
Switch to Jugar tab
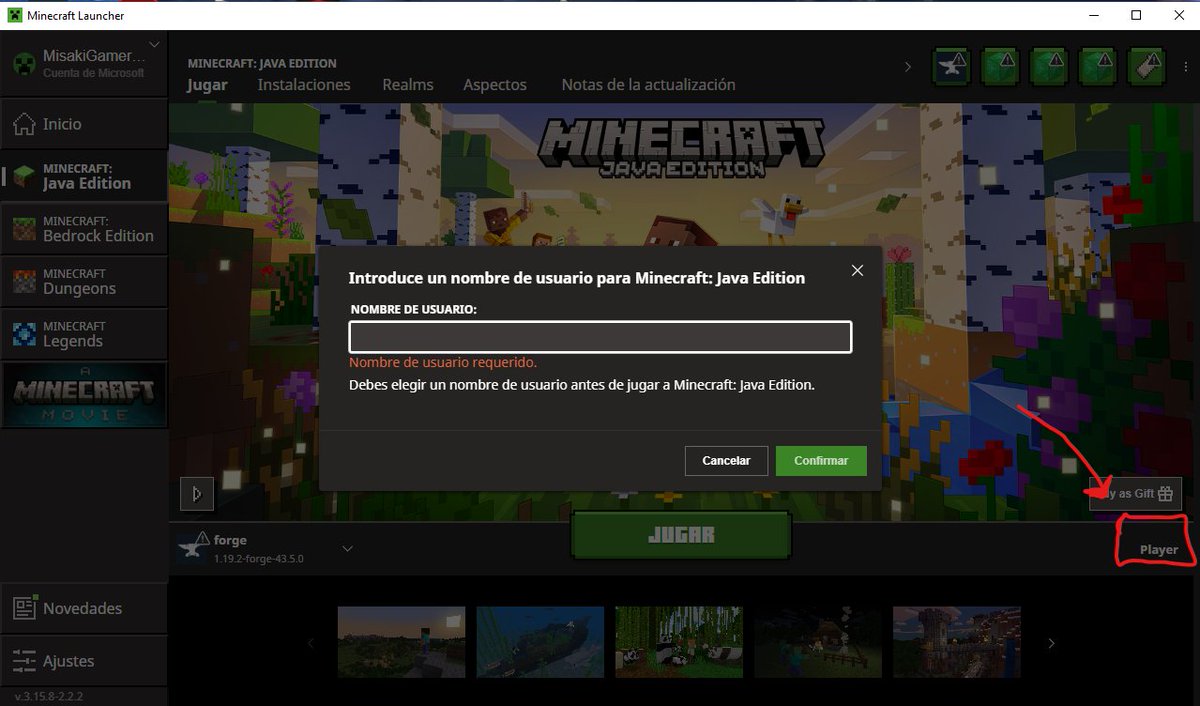coord(207,85)
